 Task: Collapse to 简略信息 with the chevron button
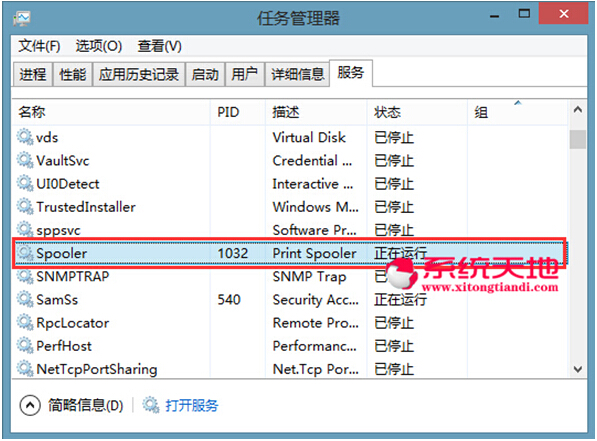tap(30, 405)
